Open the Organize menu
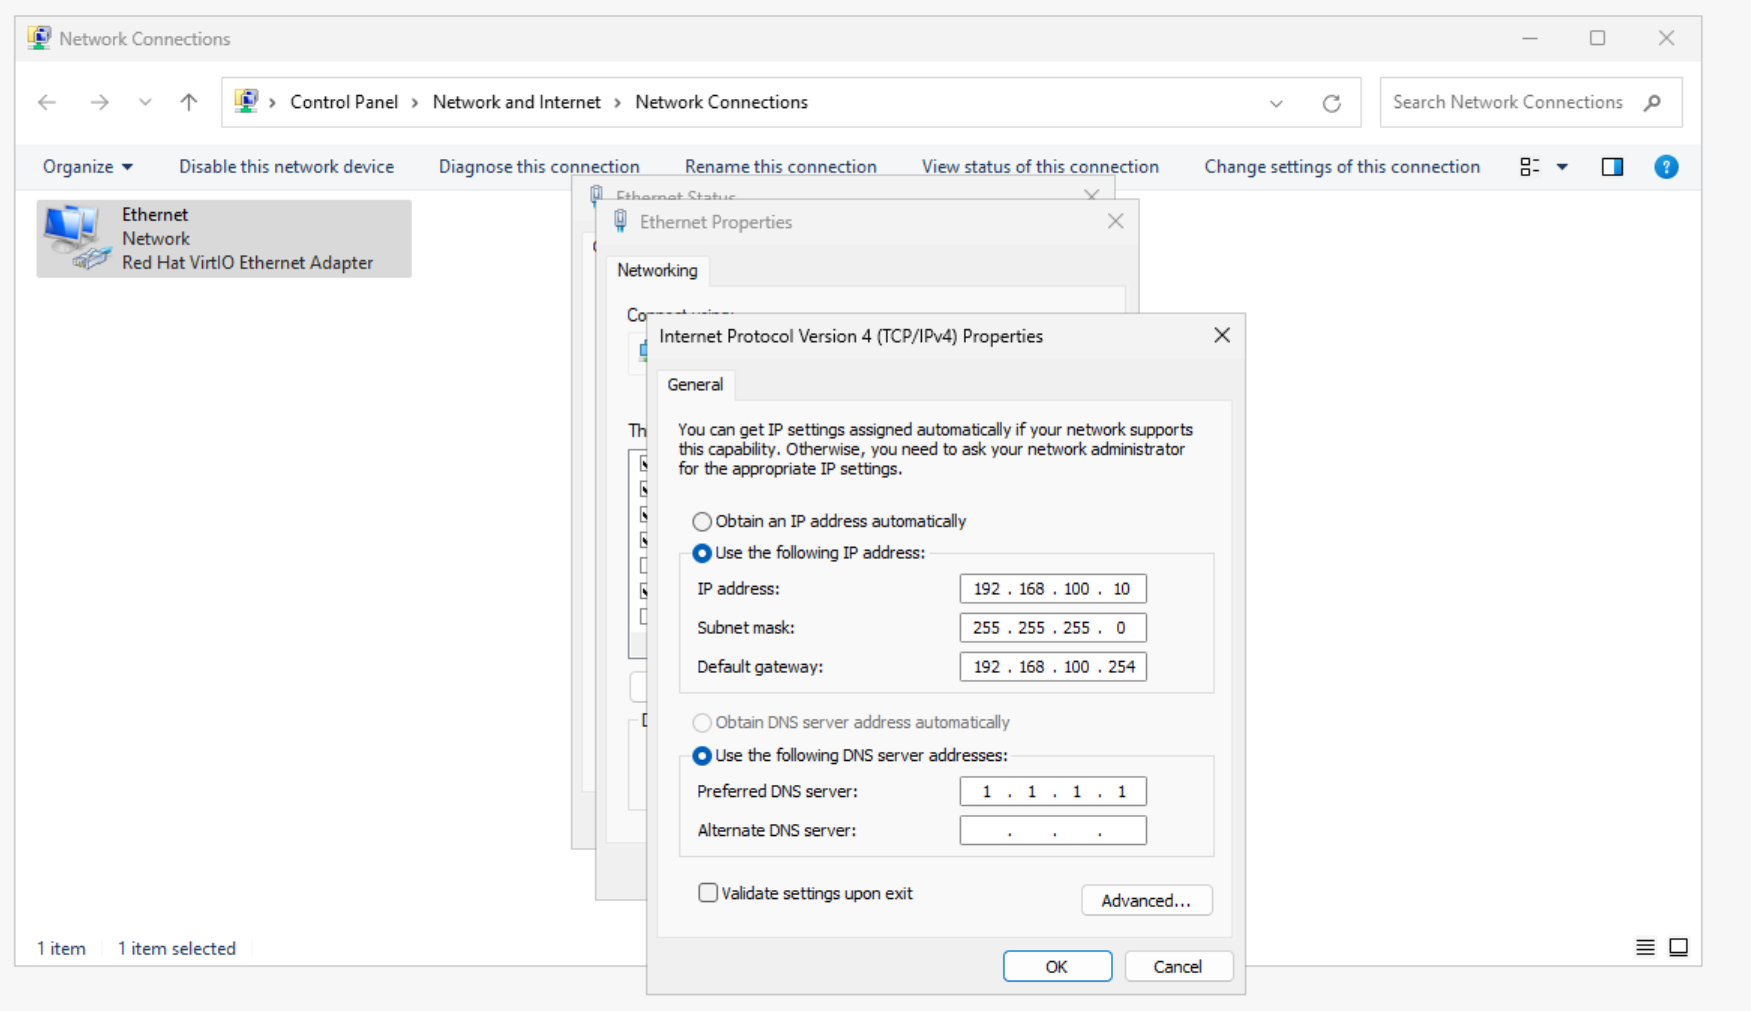Image resolution: width=1751 pixels, height=1011 pixels. click(x=87, y=167)
